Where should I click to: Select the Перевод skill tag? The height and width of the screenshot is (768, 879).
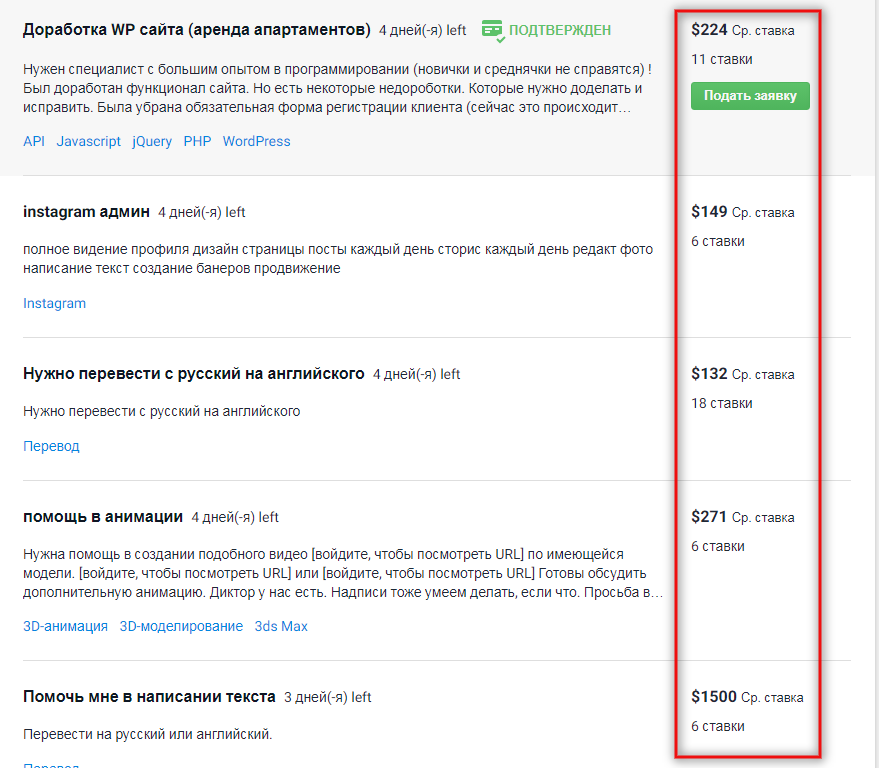[x=50, y=446]
